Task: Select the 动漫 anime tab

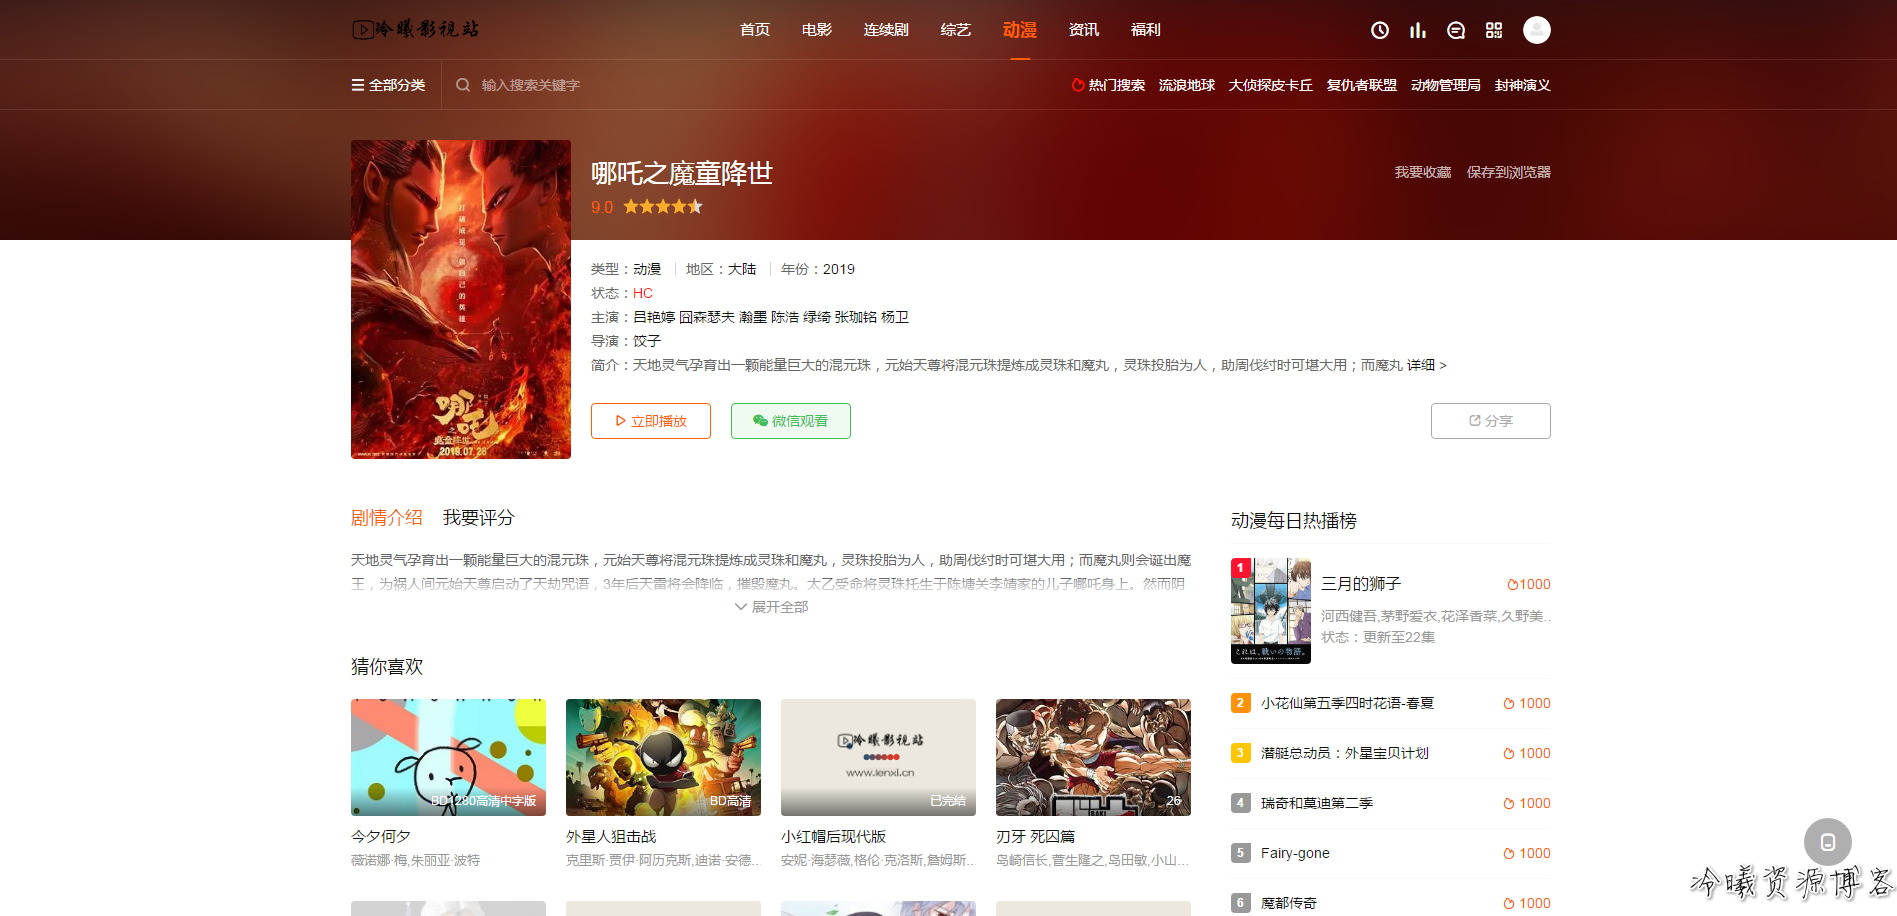Action: pos(1020,30)
